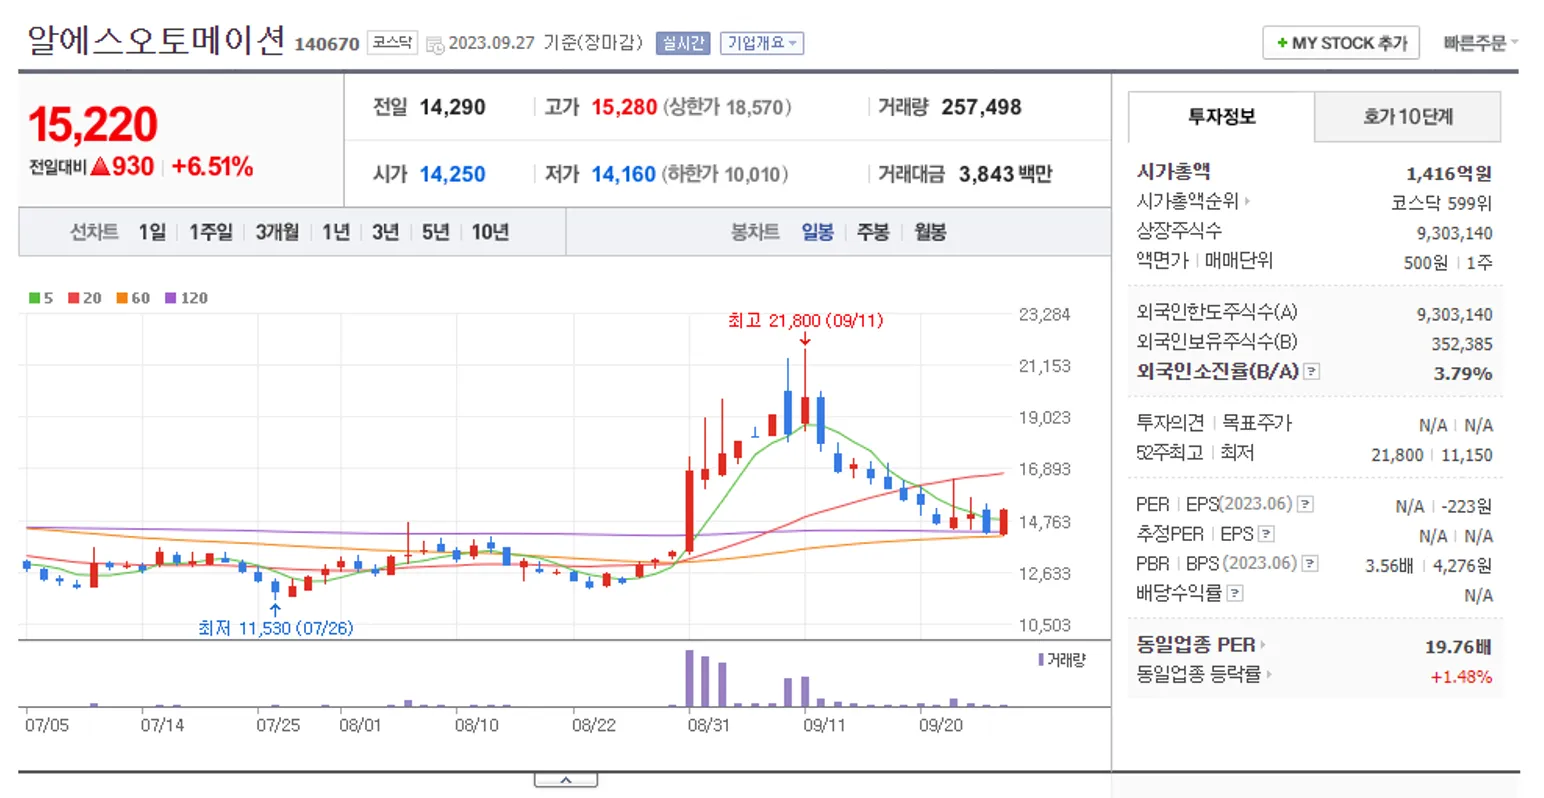Click the purple 거래량 legend marker
The height and width of the screenshot is (798, 1544).
(x=1041, y=660)
